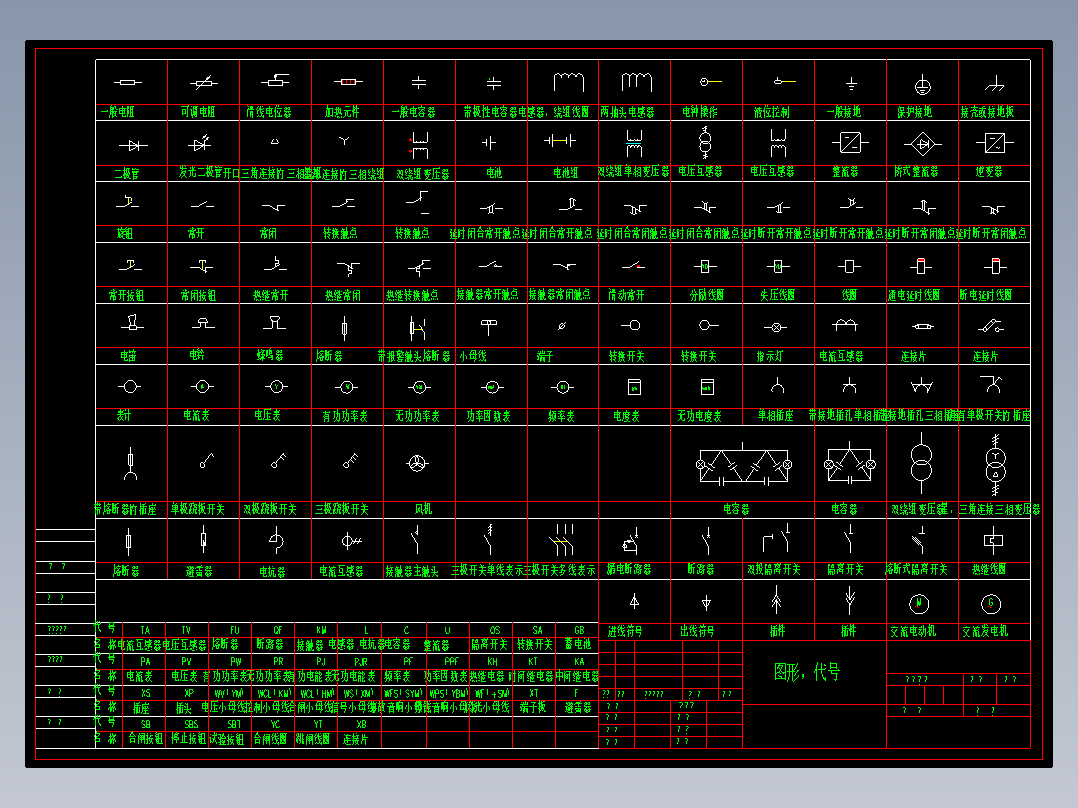Viewport: 1078px width, 808px height.
Task: Select the 功率因数表 label
Action: click(488, 416)
